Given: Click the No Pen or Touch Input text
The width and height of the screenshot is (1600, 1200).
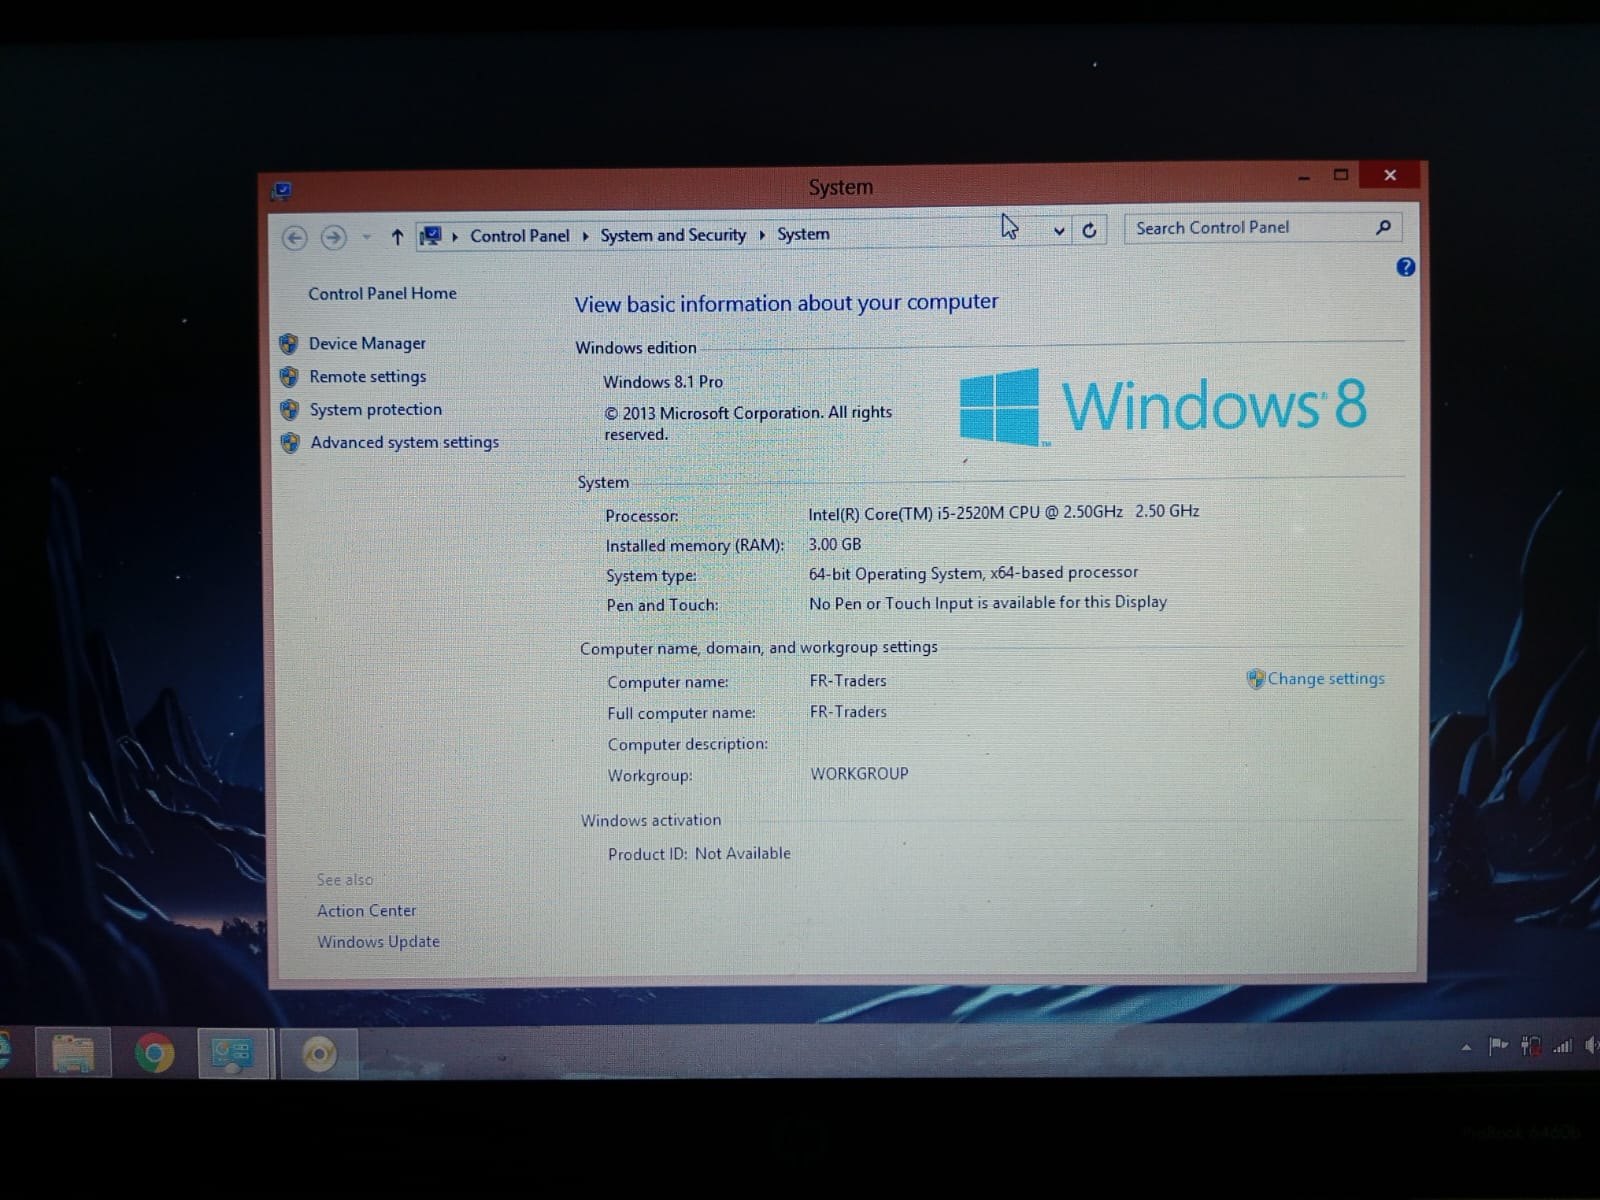Looking at the screenshot, I should (x=988, y=602).
